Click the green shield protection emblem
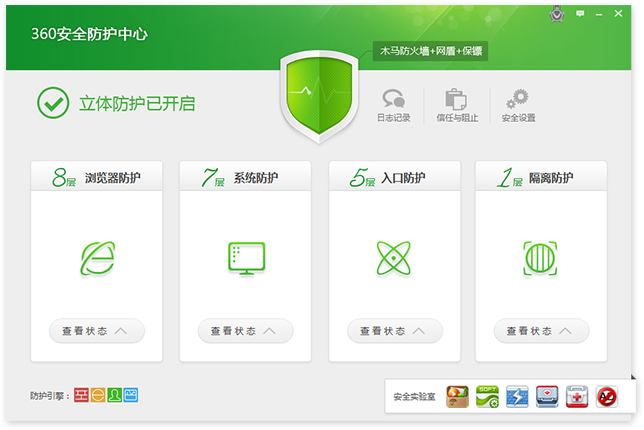 319,97
